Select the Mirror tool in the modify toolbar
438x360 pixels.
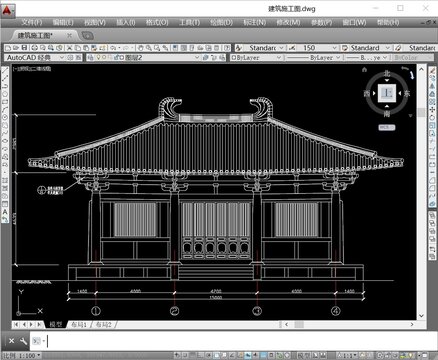(x=432, y=86)
